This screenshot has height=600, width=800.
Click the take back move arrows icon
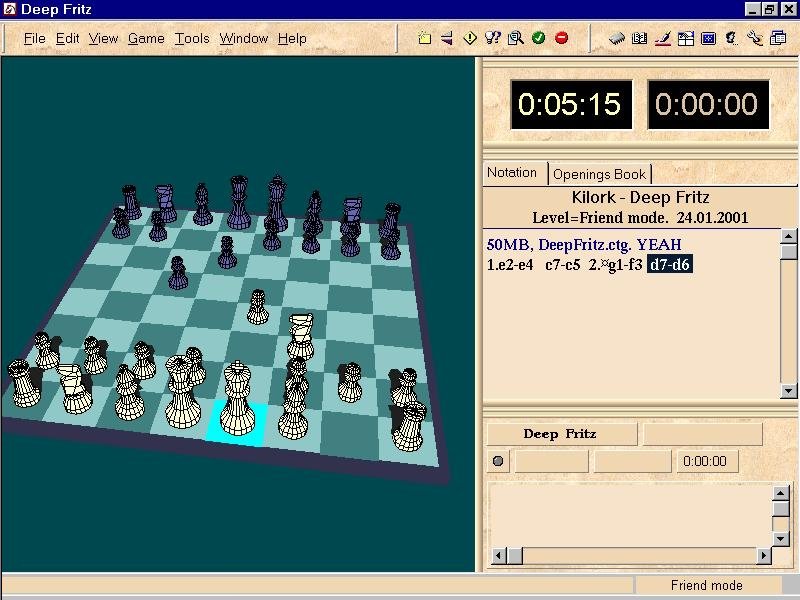click(x=447, y=38)
